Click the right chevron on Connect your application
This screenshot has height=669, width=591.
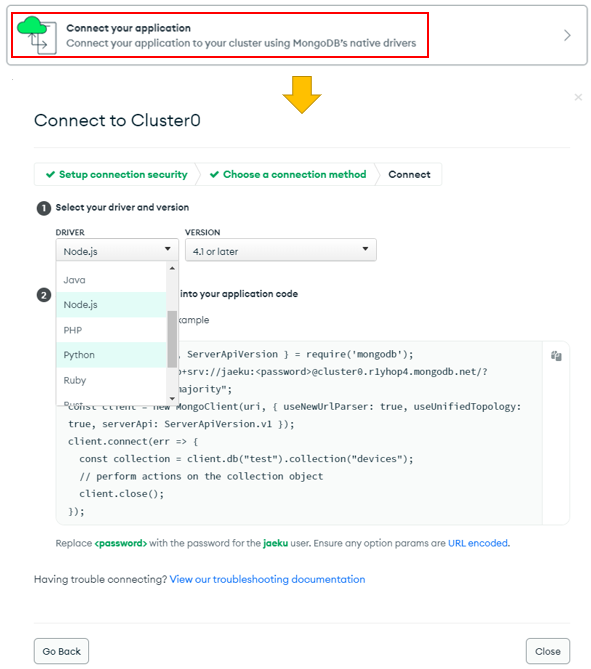[x=567, y=35]
